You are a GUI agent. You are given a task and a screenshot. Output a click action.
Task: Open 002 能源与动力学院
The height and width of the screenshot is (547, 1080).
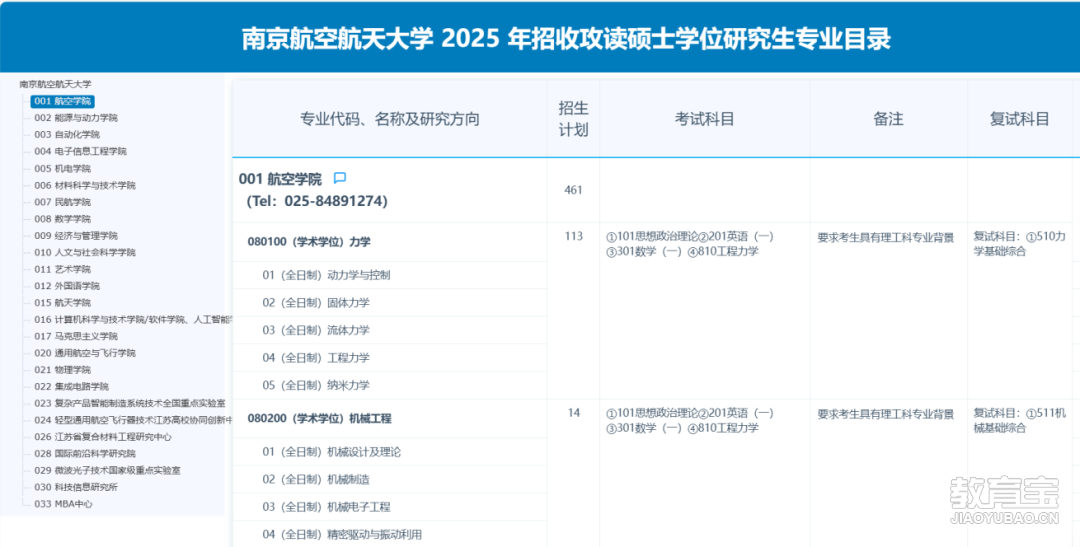point(76,118)
